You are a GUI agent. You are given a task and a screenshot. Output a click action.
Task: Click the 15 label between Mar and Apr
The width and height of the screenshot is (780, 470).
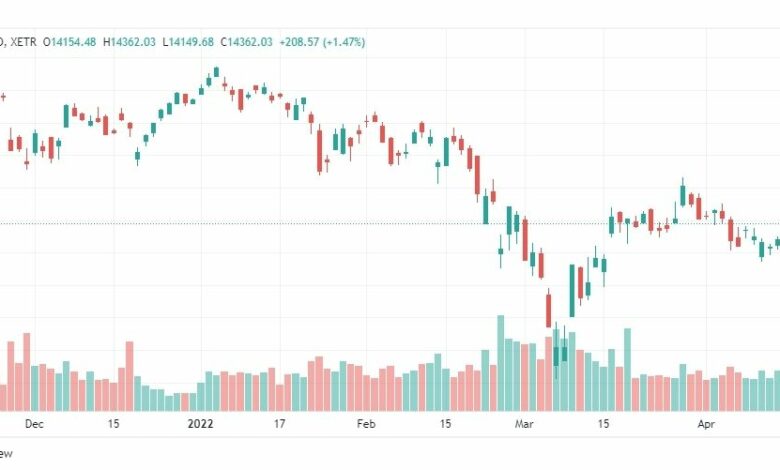point(603,424)
